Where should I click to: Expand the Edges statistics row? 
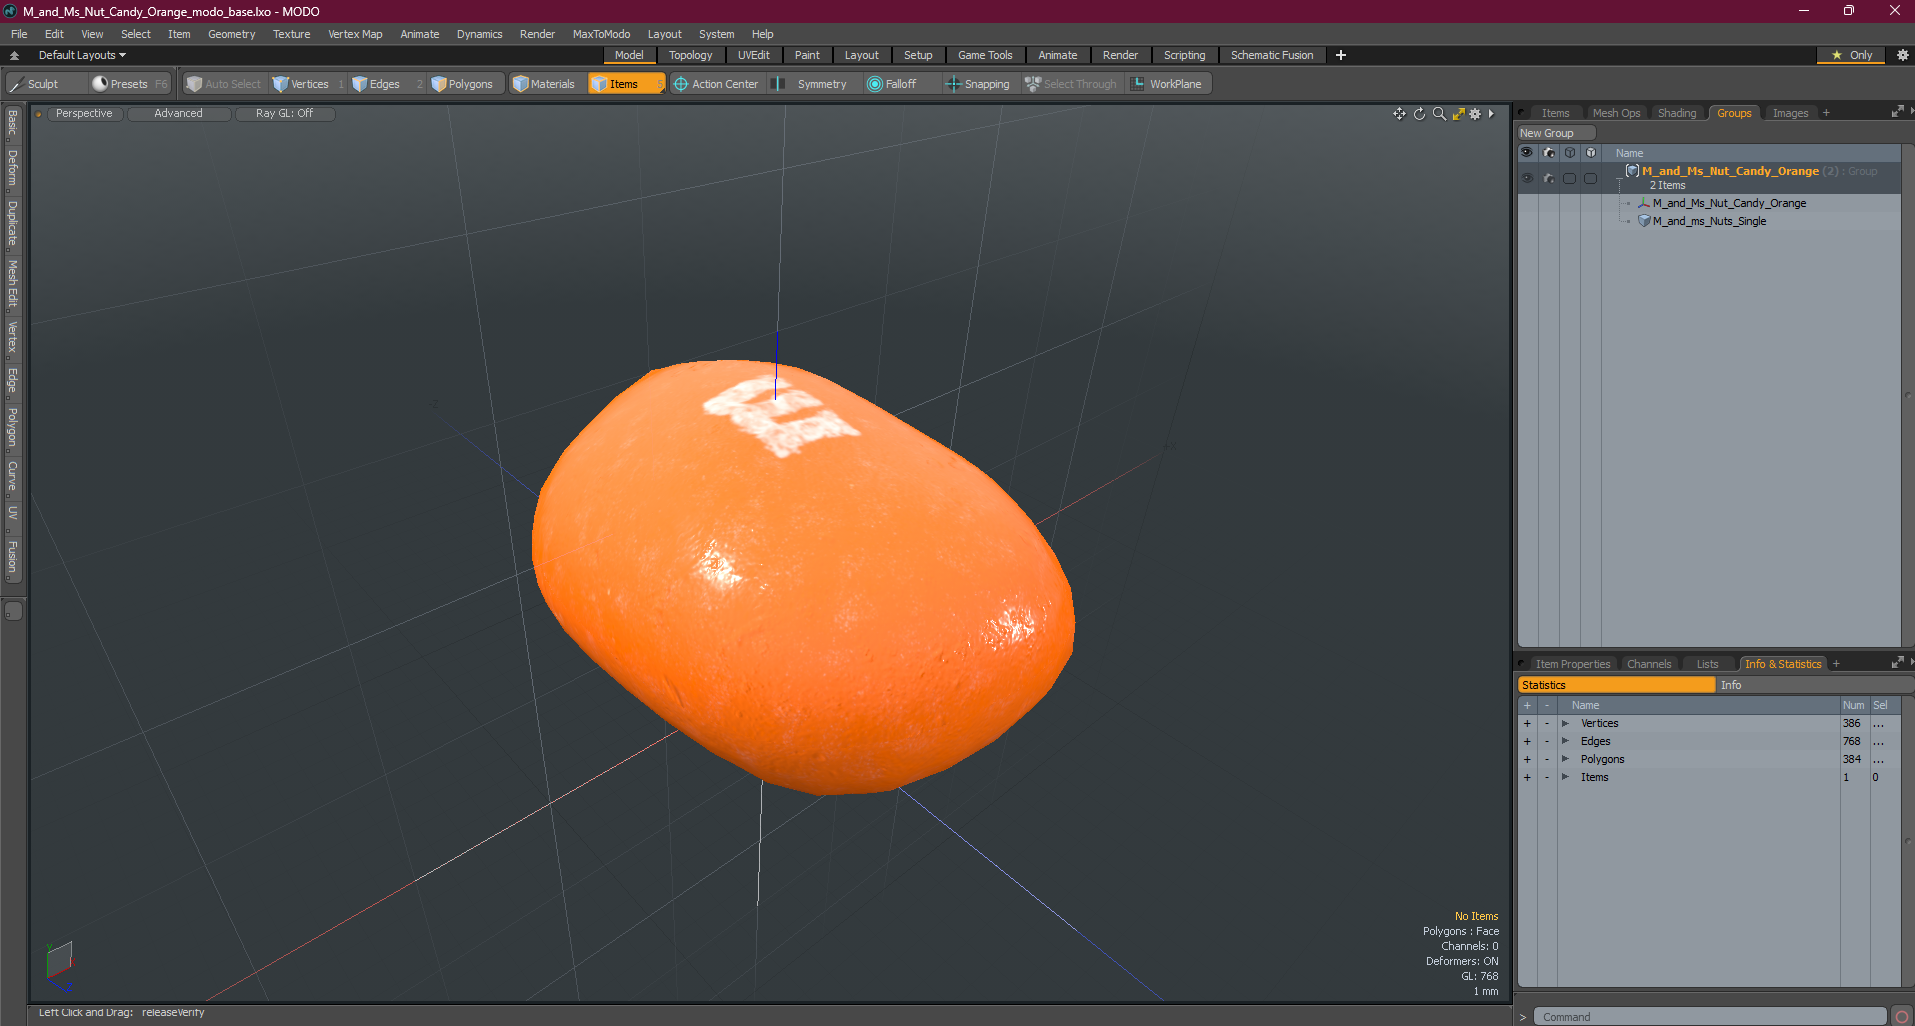[1565, 741]
